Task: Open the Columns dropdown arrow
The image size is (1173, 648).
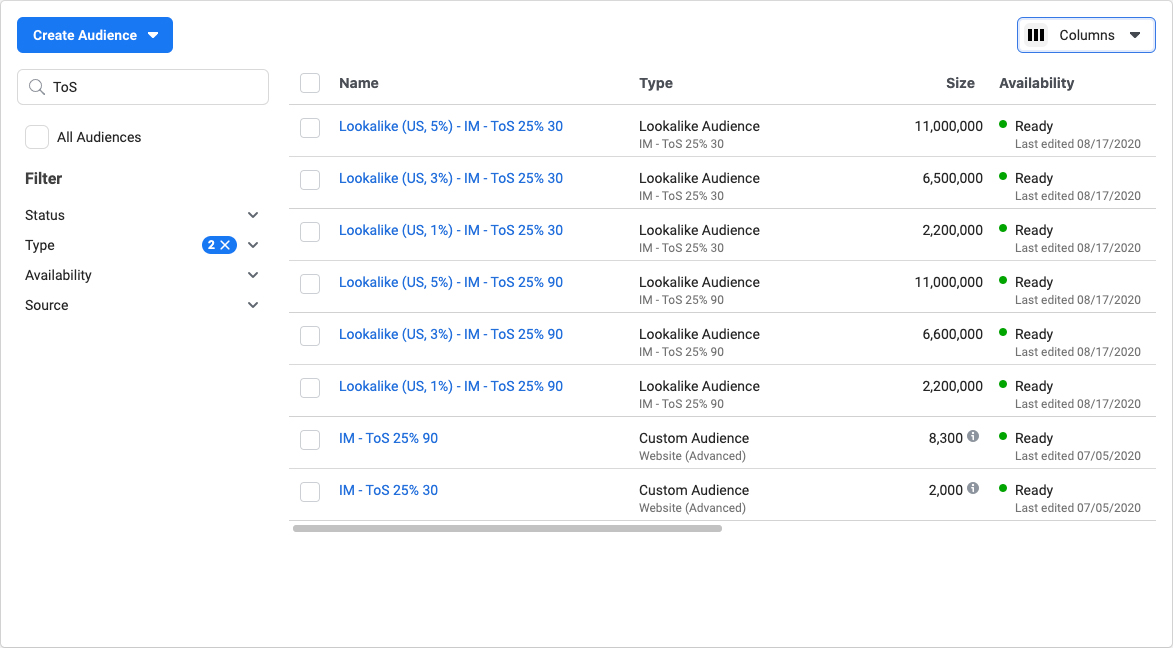Action: click(1135, 35)
